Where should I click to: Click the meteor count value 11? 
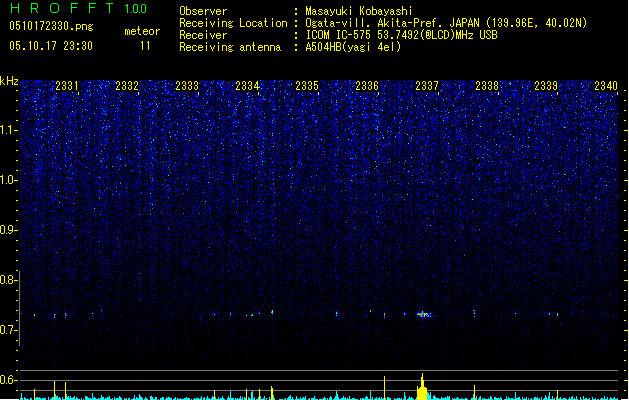[145, 46]
